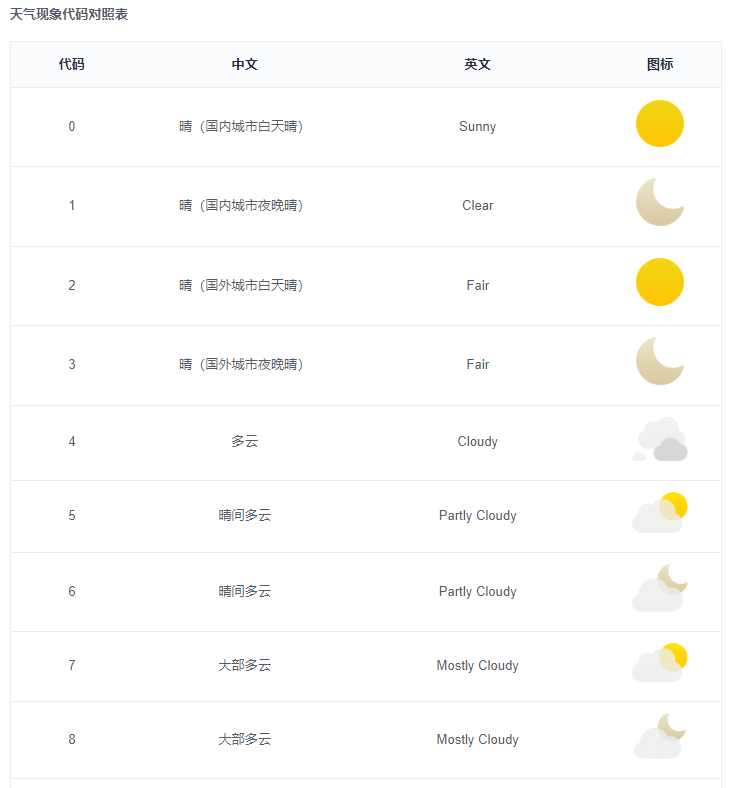This screenshot has height=788, width=735.
Task: Click the 英文 column header
Action: [x=477, y=64]
